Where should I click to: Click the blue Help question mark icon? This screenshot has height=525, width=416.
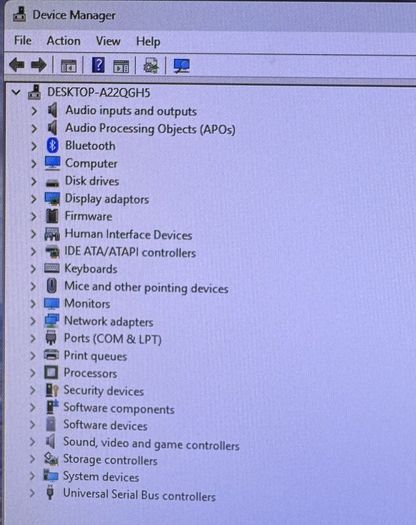(x=98, y=65)
